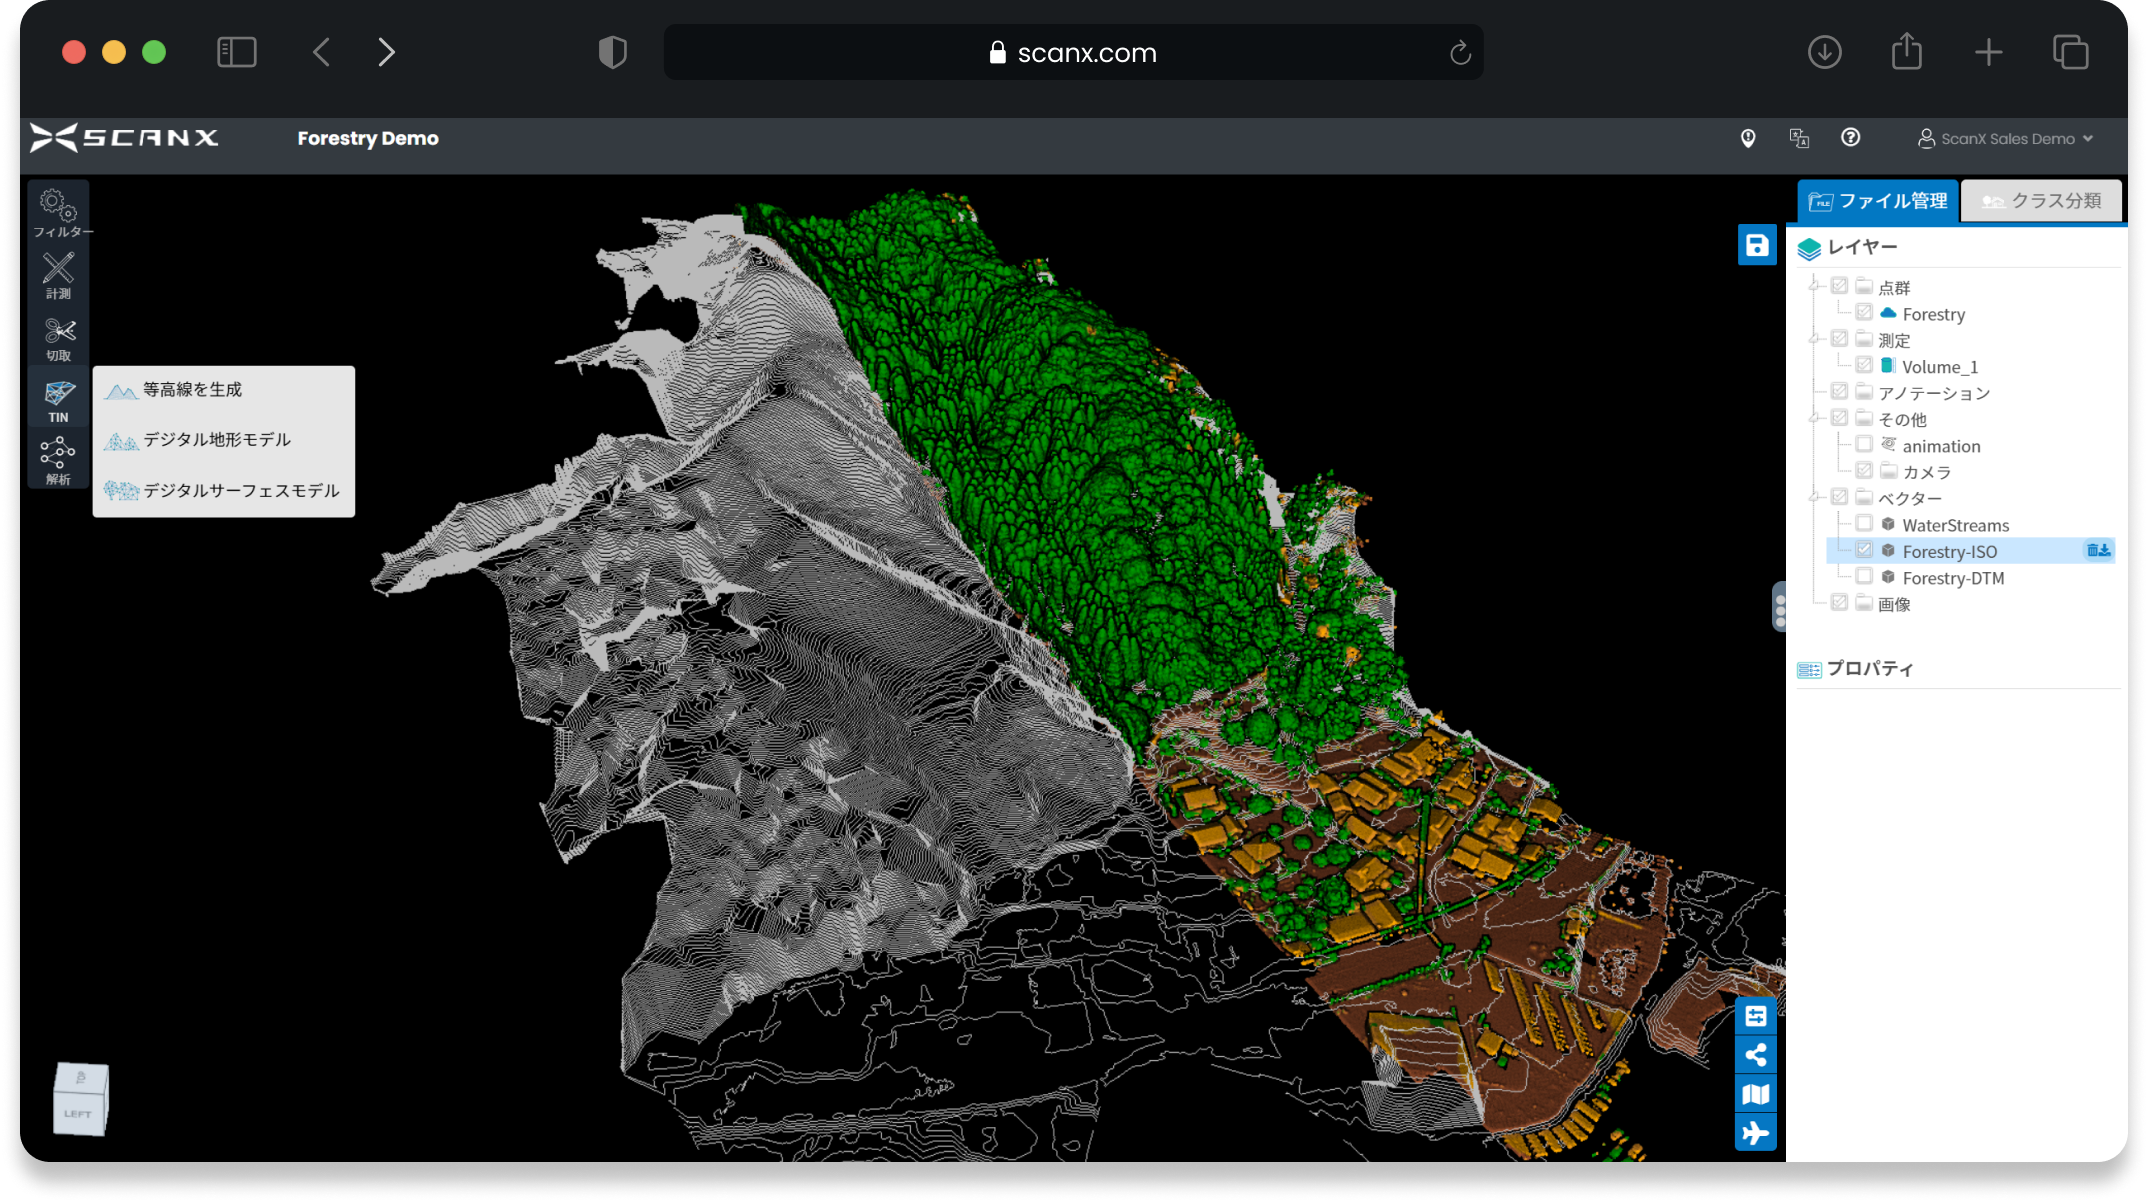Switch to the クラス分類 tab
Screen dimensions: 2148x1202
click(x=2041, y=201)
